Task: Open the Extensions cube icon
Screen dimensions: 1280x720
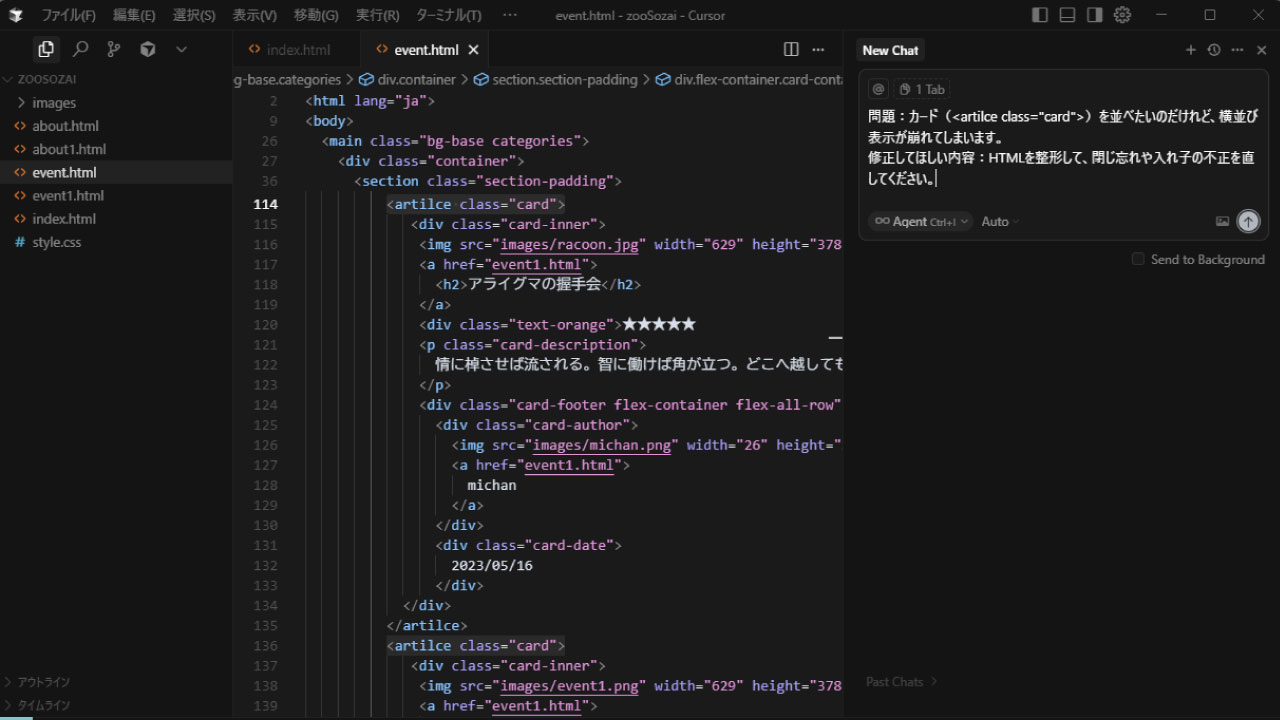Action: coord(148,49)
